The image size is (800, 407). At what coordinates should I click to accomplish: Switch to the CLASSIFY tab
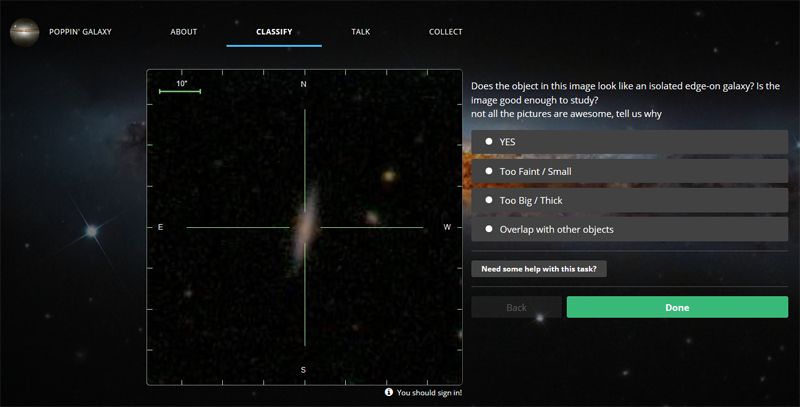[x=274, y=32]
